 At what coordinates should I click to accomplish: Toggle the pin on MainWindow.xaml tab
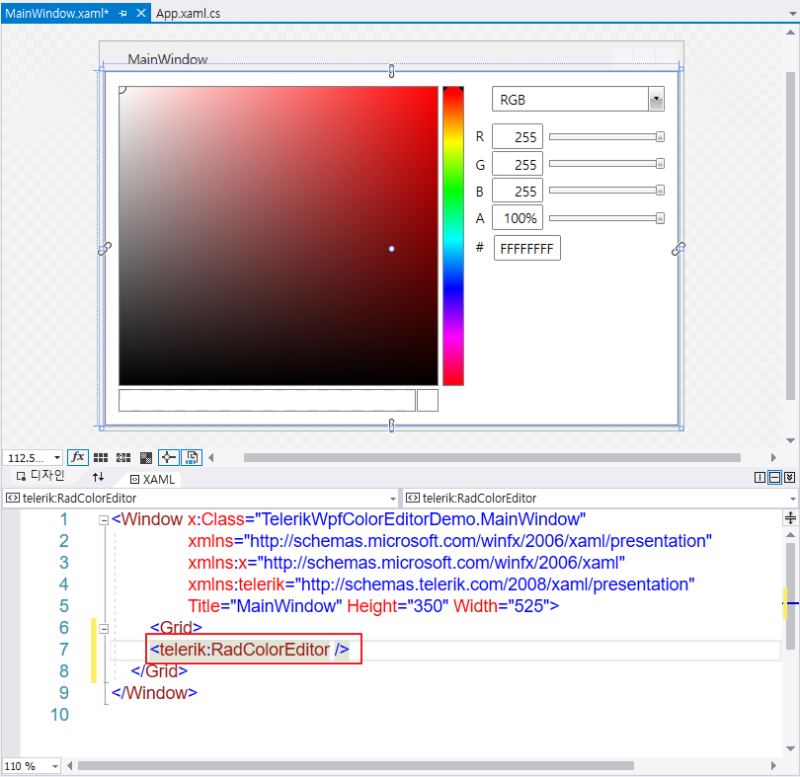(x=124, y=13)
